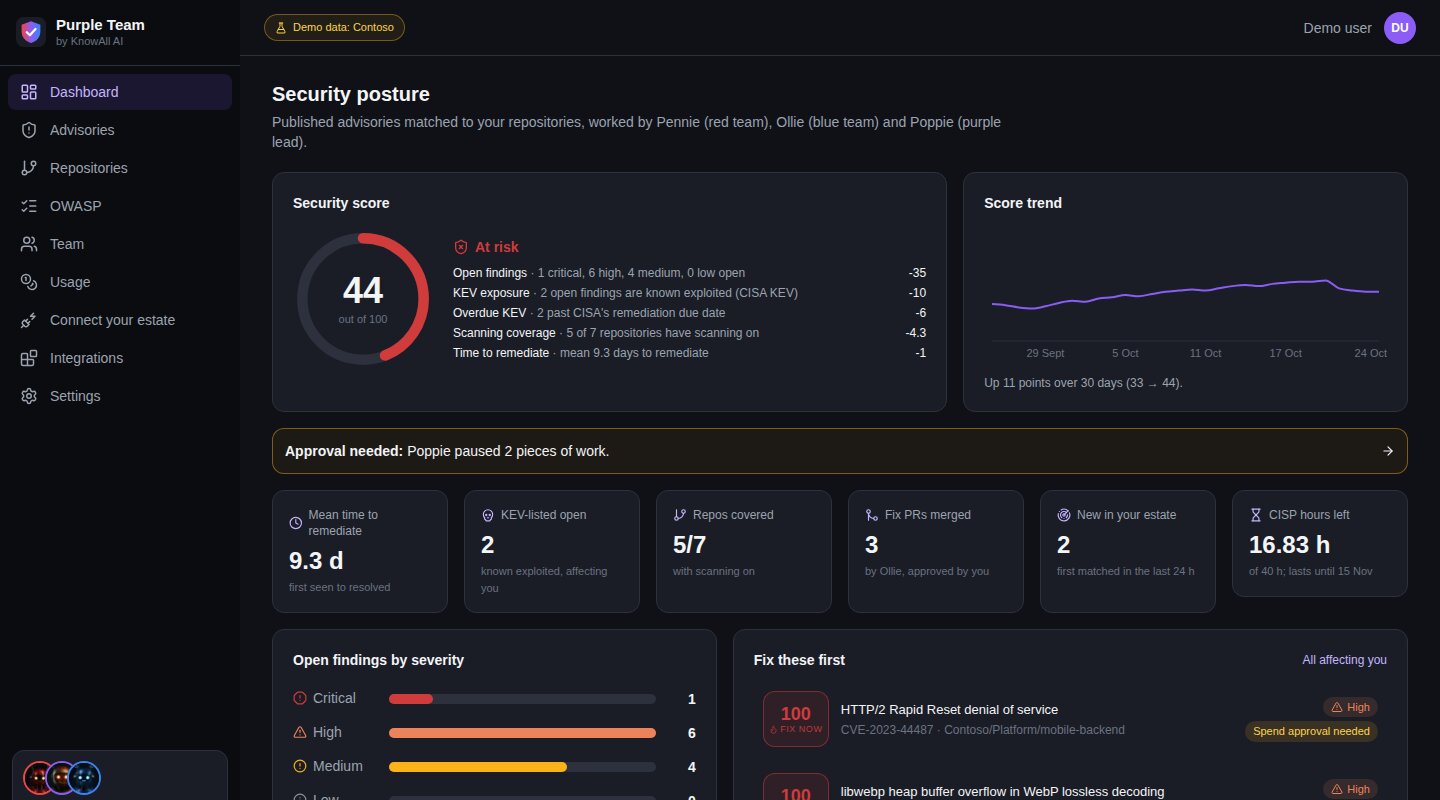
Task: Click the High severity triangle icon
Action: tap(300, 732)
